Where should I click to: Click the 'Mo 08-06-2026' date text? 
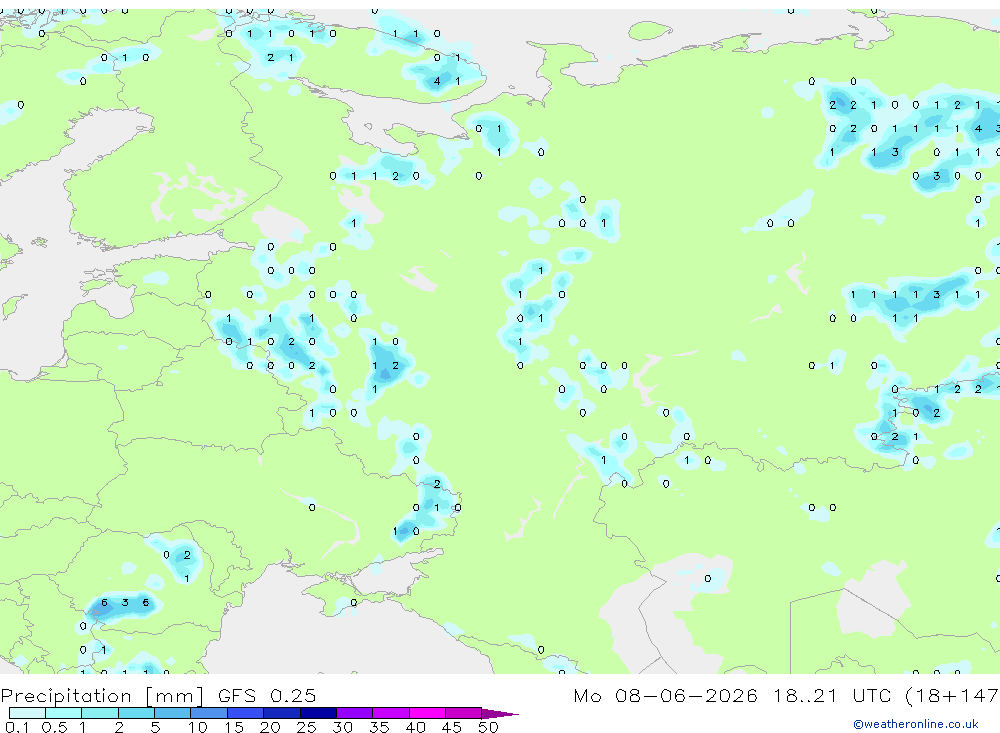(x=665, y=695)
